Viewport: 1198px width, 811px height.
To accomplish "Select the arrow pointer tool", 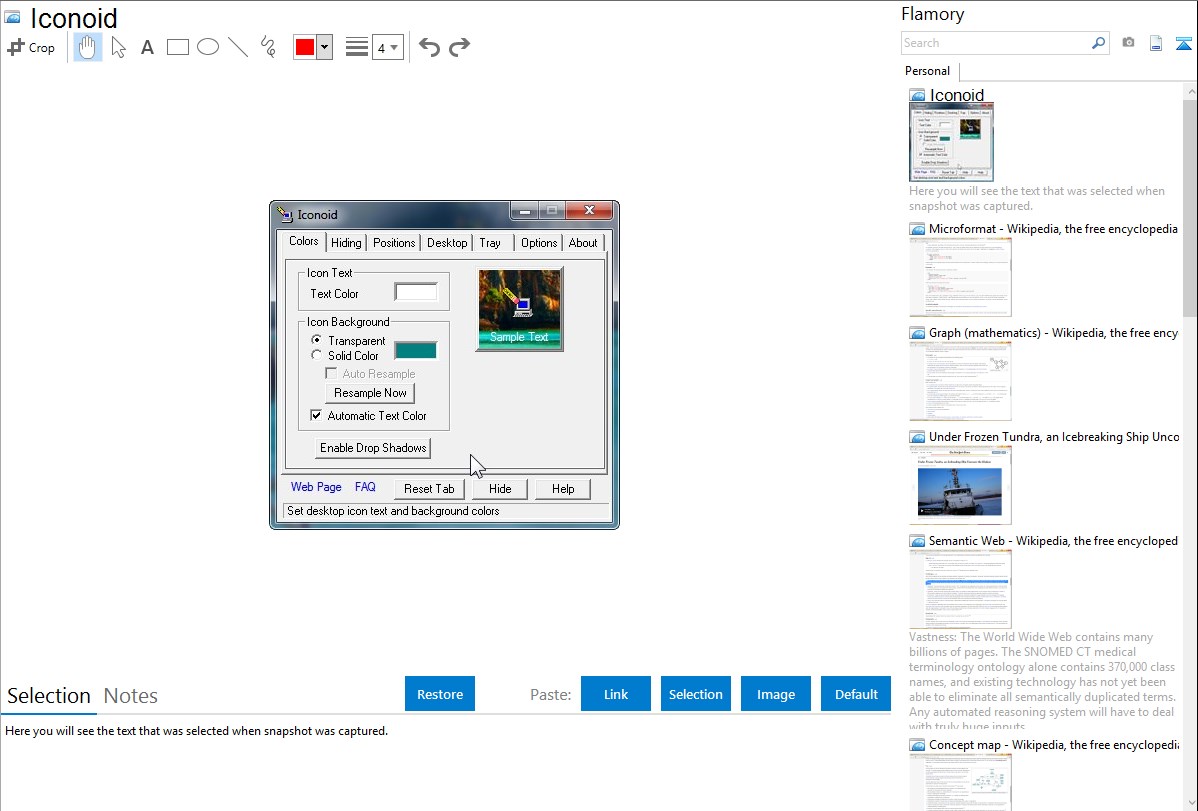I will click(118, 47).
